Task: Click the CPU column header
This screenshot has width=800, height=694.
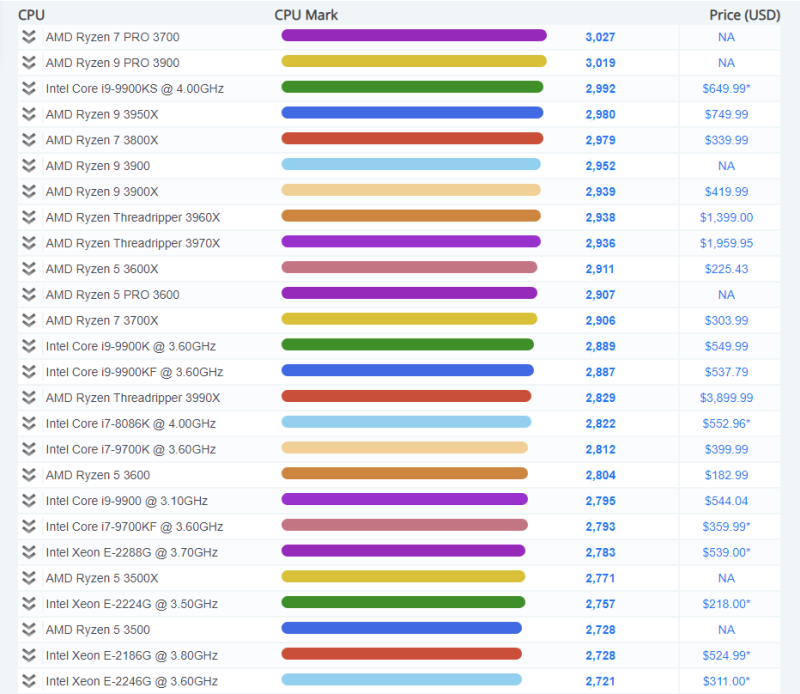Action: click(x=32, y=15)
